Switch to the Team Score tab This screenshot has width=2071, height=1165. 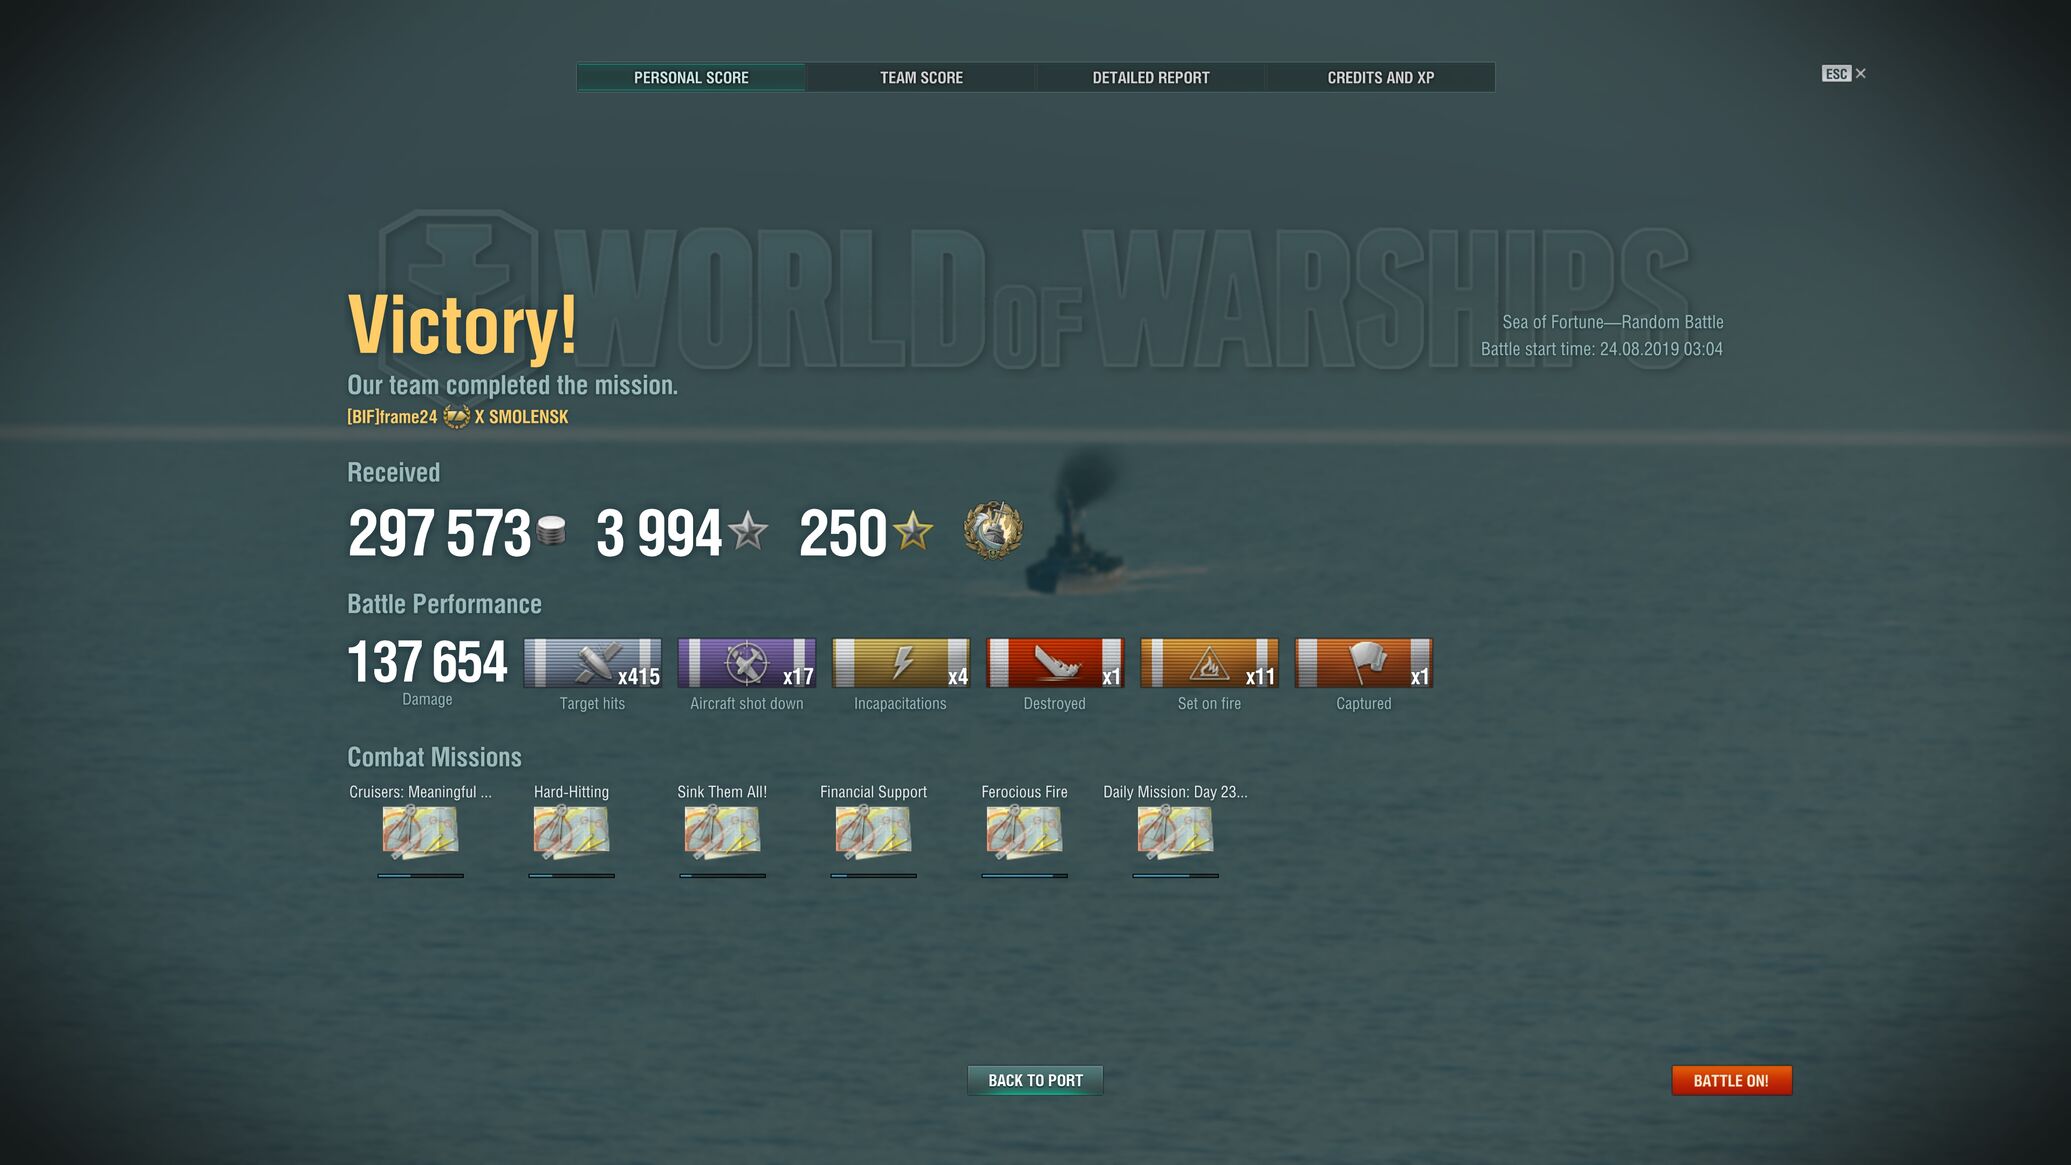921,77
